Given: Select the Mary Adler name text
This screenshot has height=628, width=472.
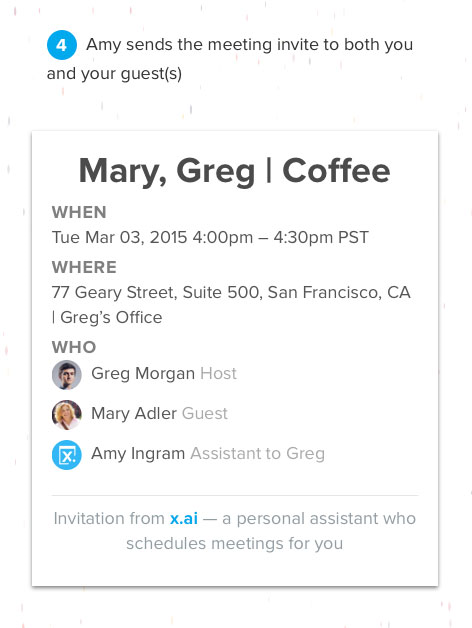Looking at the screenshot, I should tap(134, 413).
